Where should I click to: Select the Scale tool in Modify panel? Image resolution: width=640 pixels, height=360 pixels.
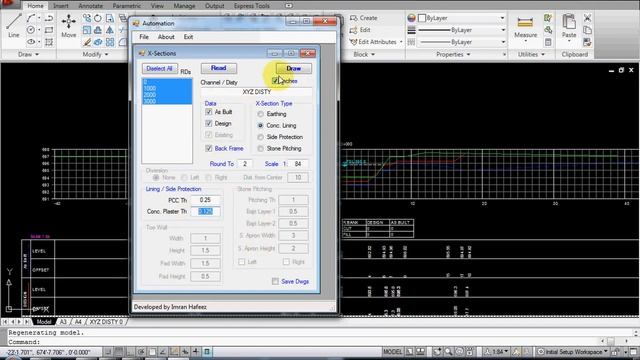coord(87,30)
